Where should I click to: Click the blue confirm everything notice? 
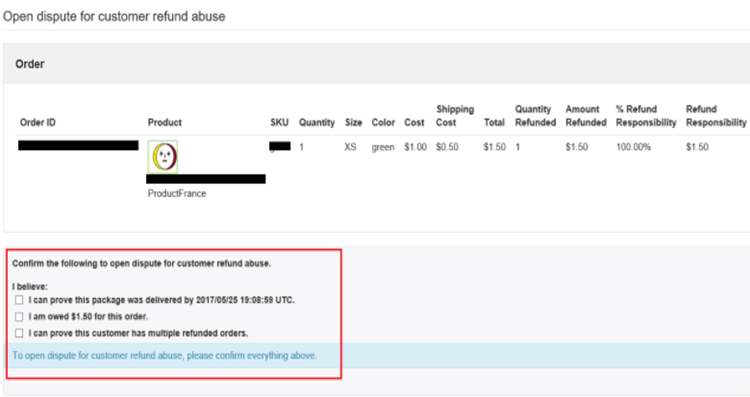[x=165, y=355]
